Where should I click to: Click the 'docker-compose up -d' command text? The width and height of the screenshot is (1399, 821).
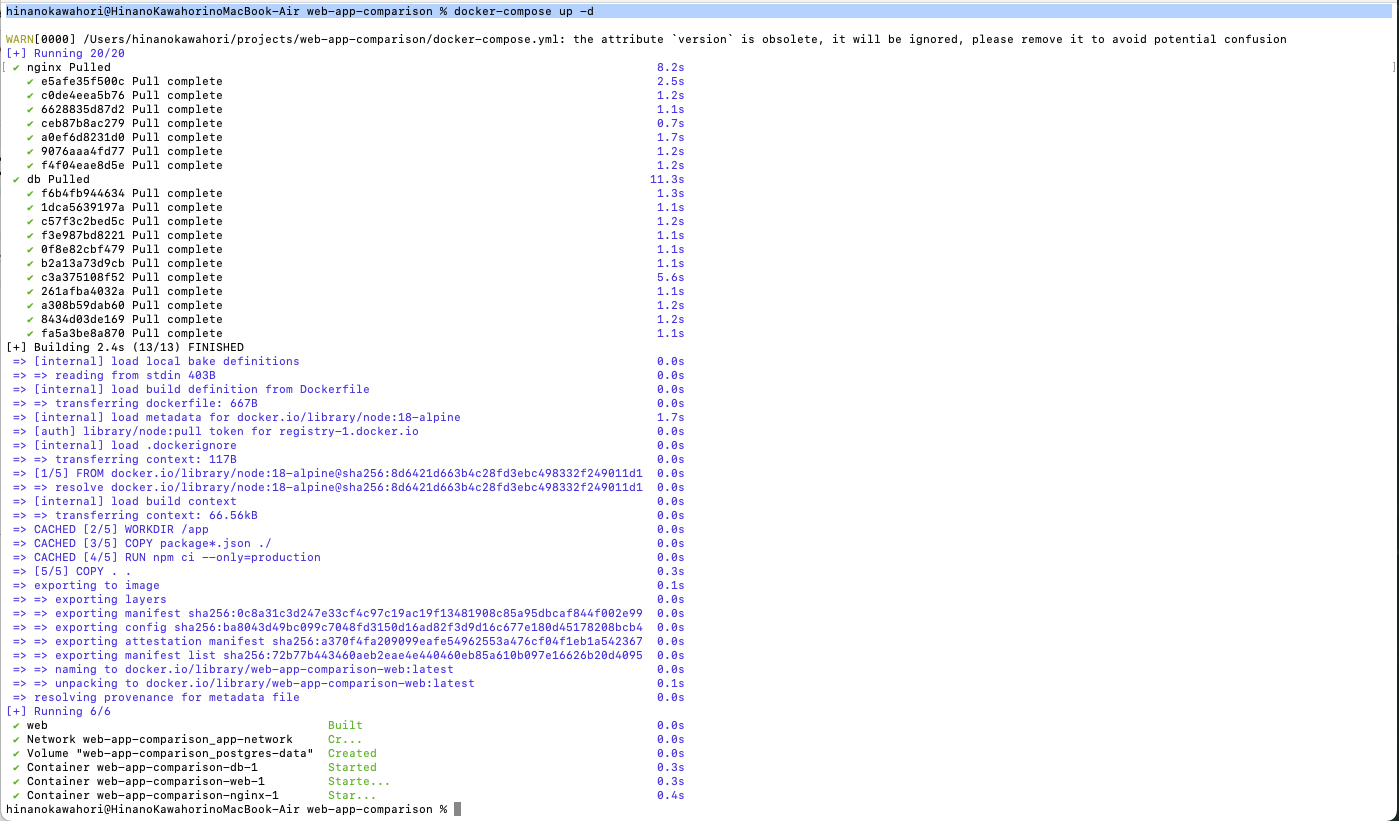[523, 10]
